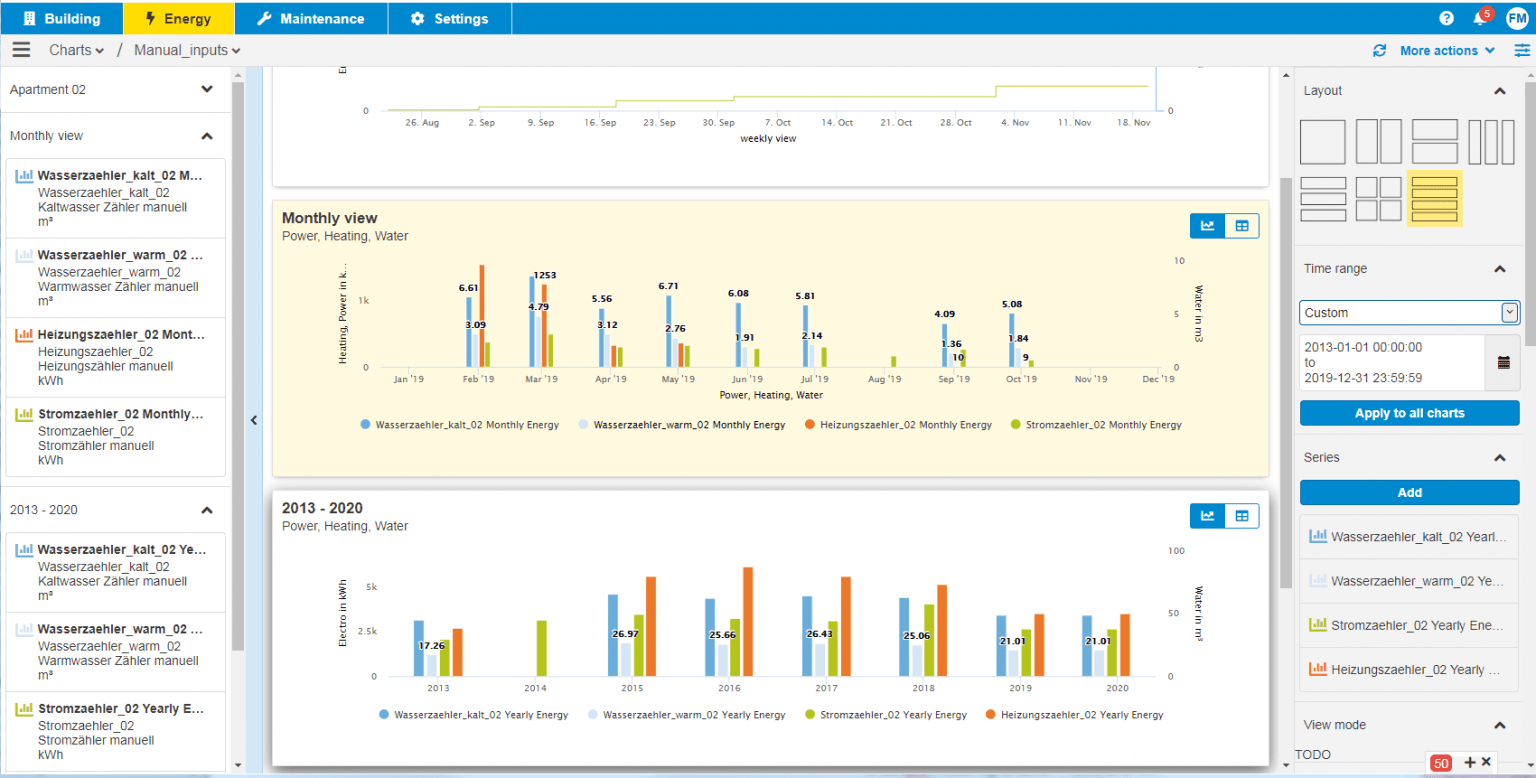This screenshot has width=1536, height=778.
Task: Expand the Apartment 02 dropdown
Action: coord(207,89)
